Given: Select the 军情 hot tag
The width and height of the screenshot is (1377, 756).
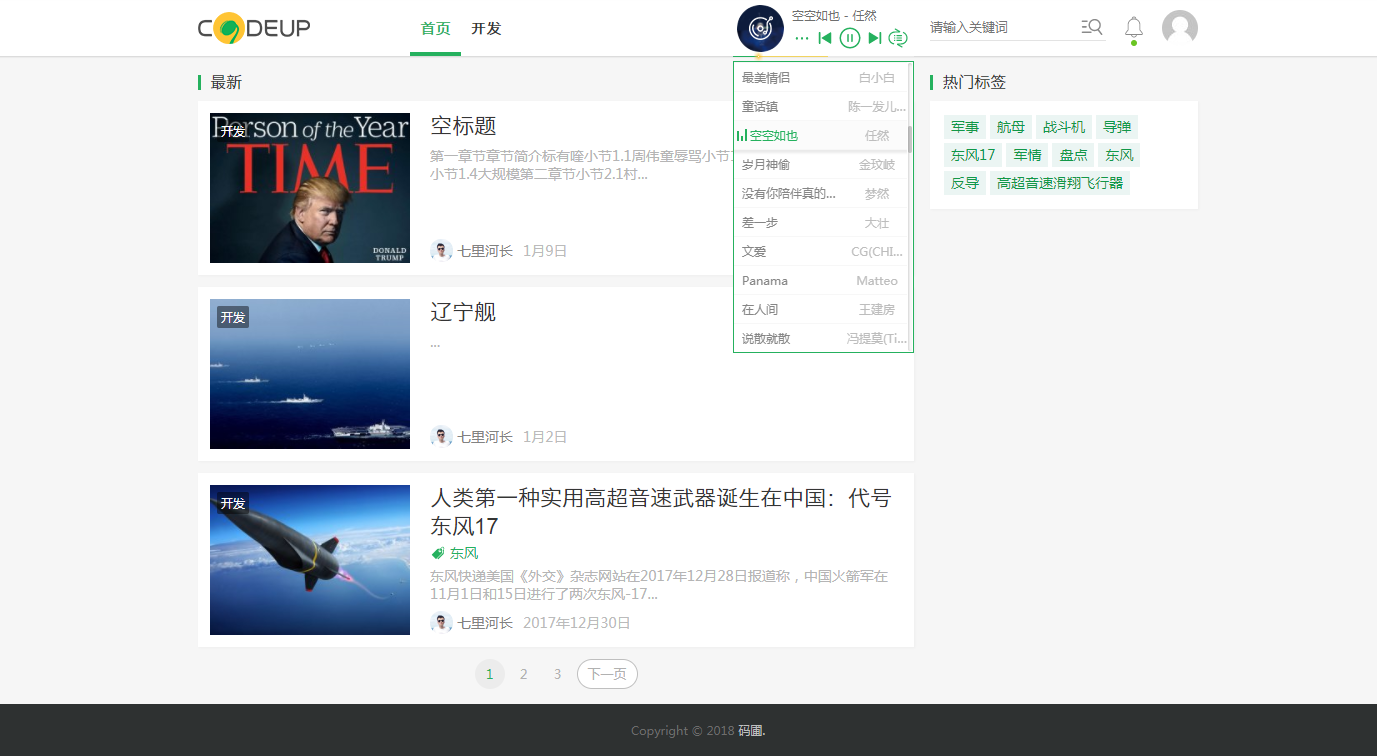Looking at the screenshot, I should pos(1027,155).
